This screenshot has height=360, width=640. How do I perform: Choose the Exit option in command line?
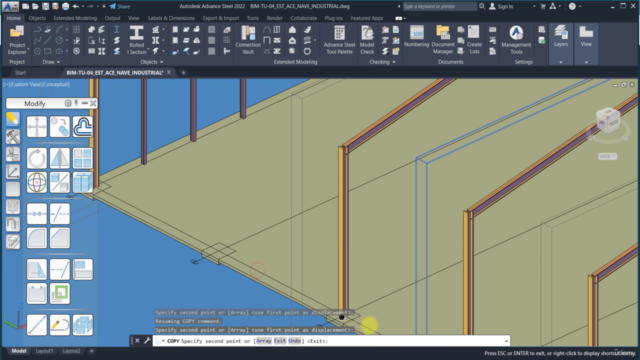point(280,341)
